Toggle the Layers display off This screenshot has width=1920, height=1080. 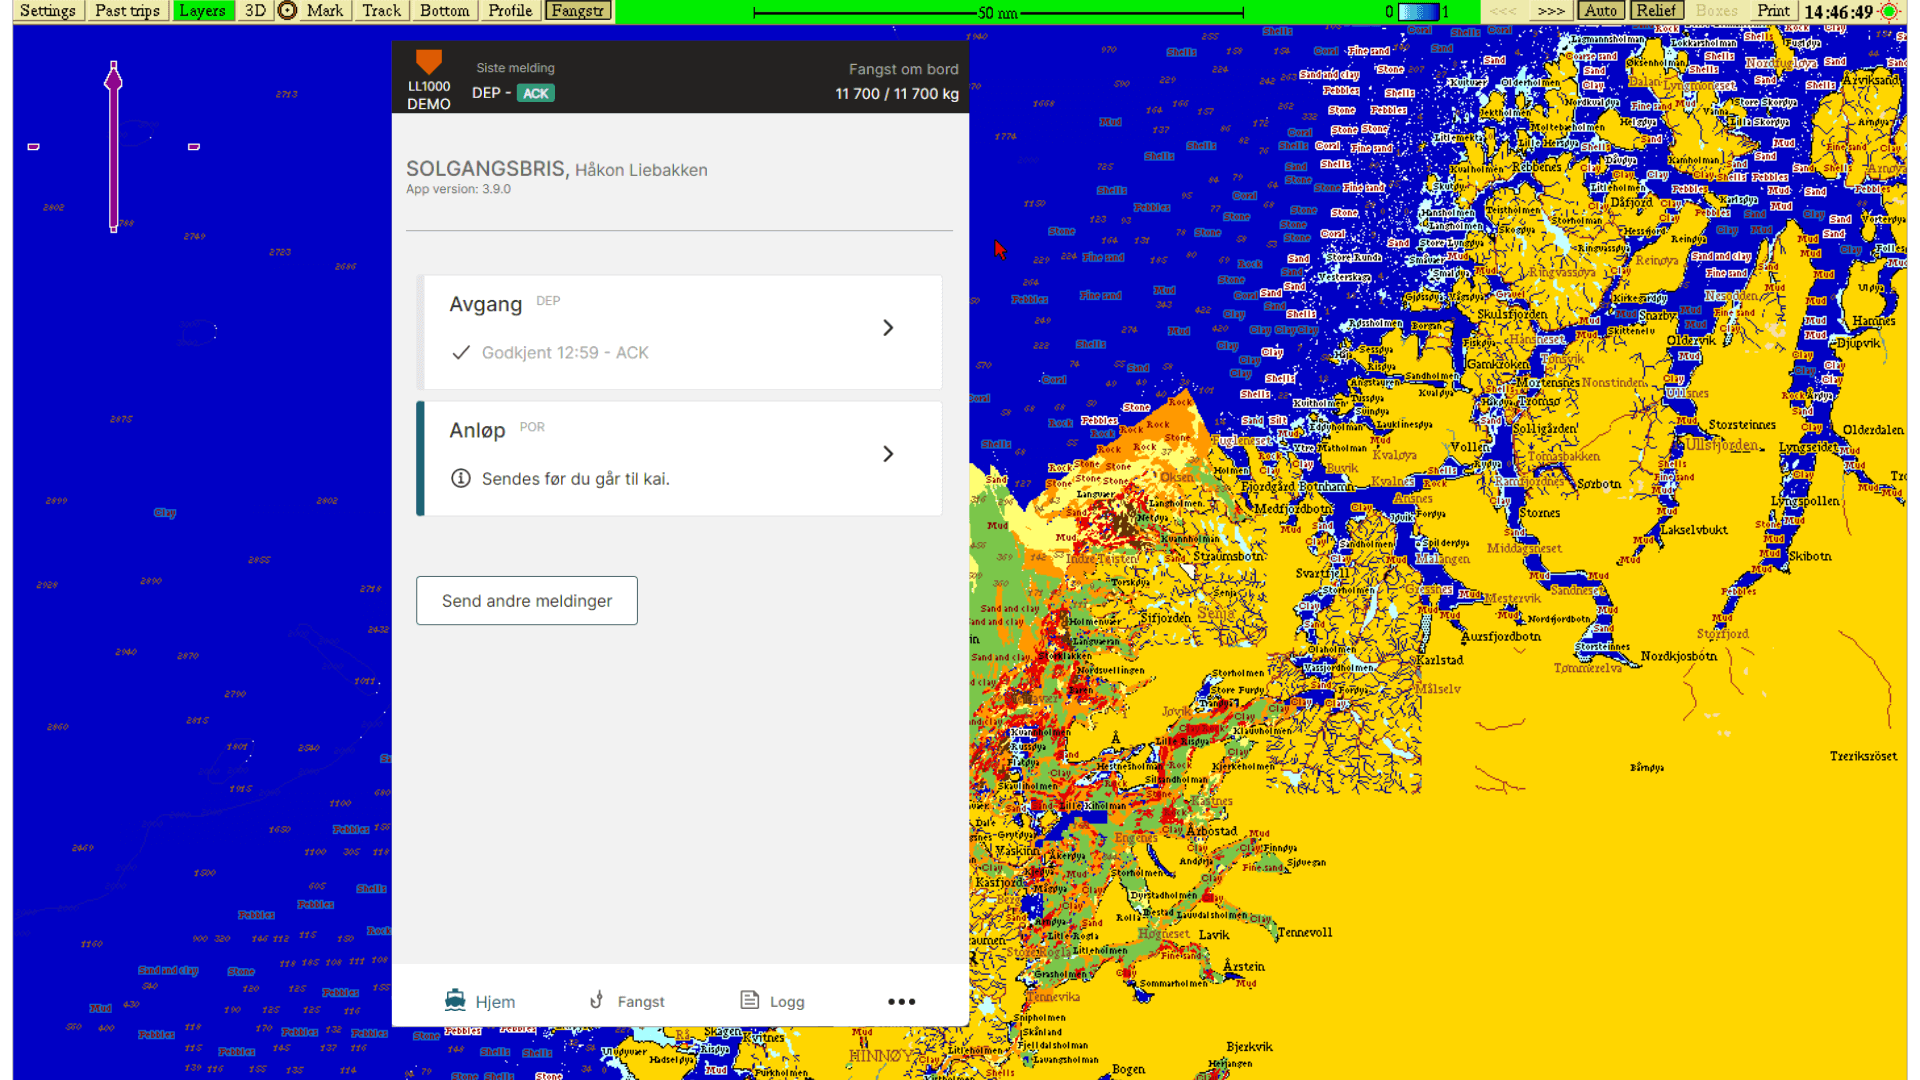click(x=203, y=11)
